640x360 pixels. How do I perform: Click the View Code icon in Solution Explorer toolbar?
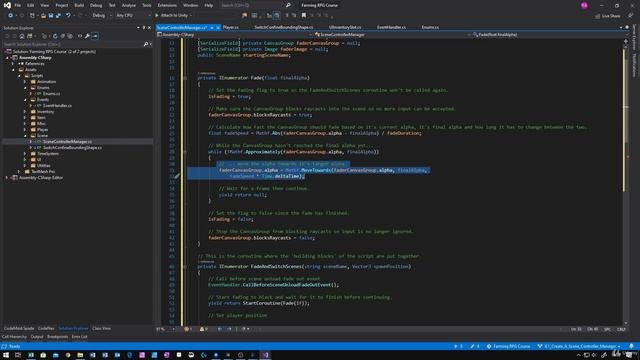coord(80,36)
